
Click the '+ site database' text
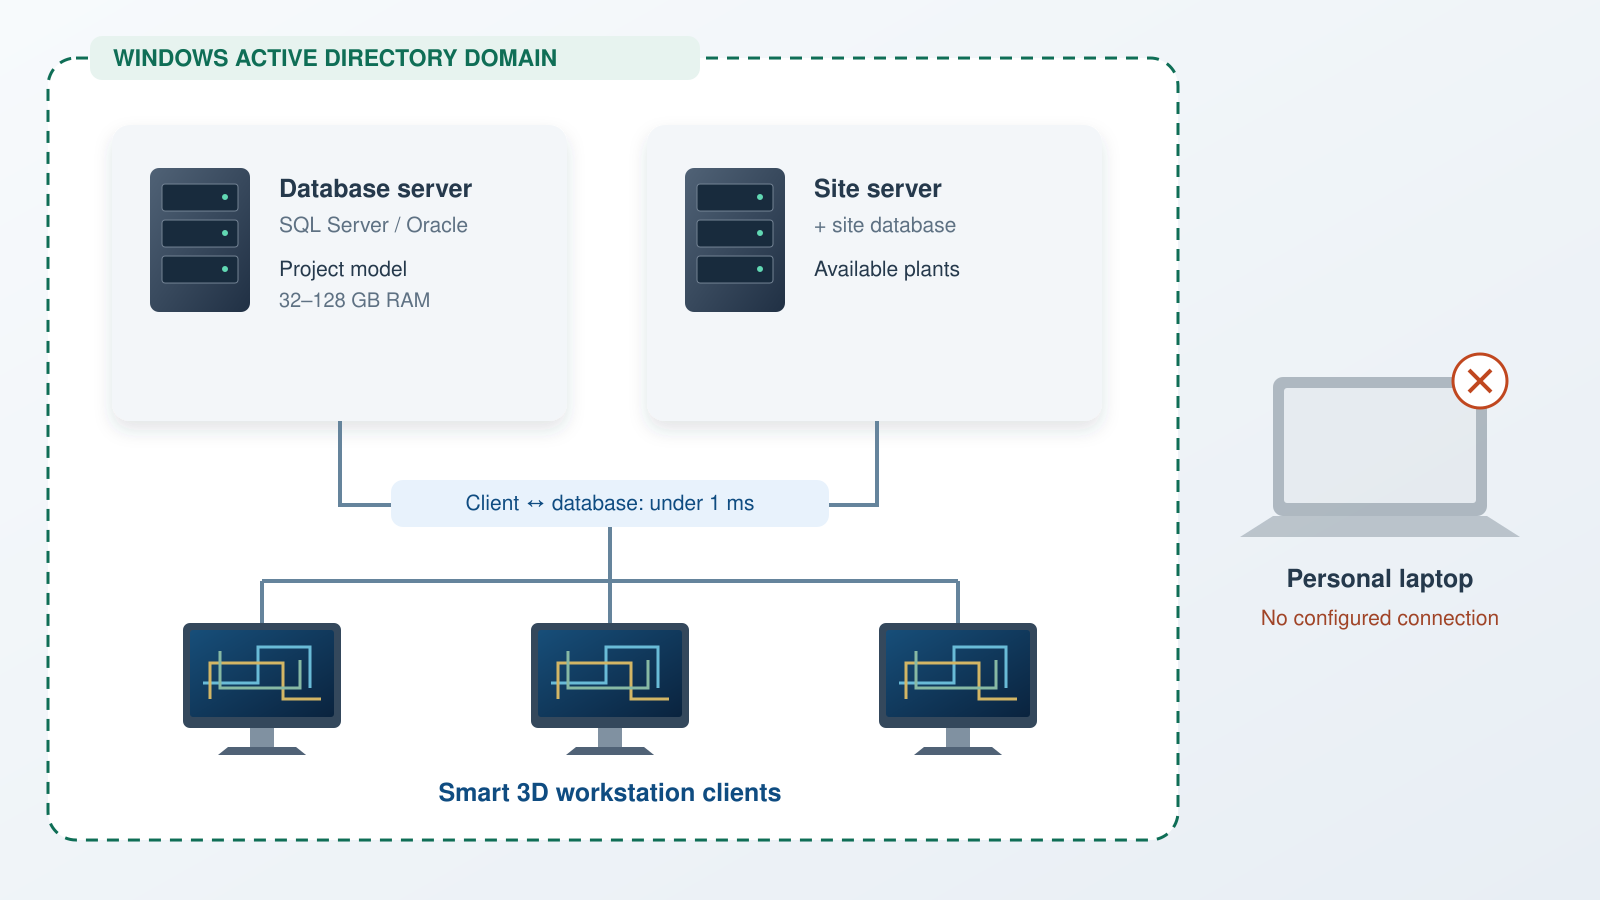point(885,225)
